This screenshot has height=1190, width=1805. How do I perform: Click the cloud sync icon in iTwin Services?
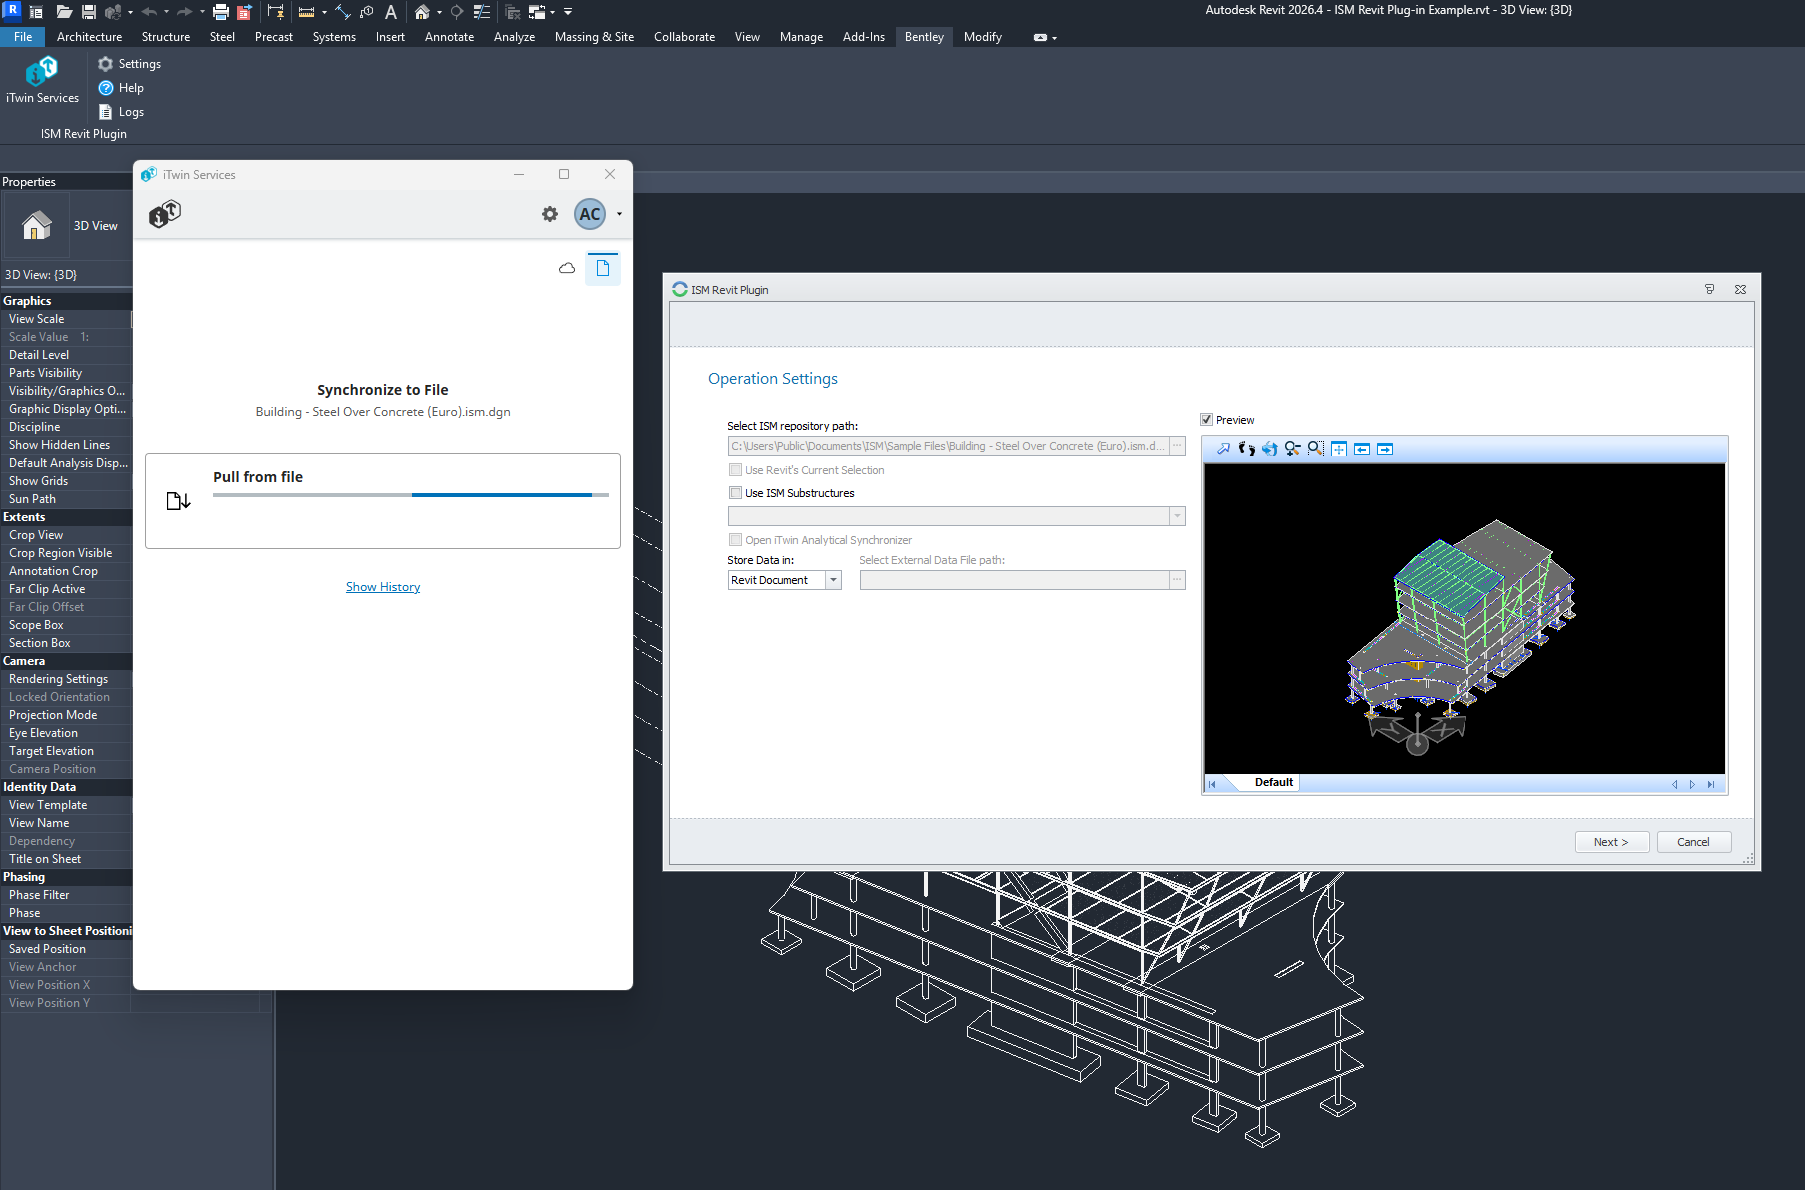click(x=567, y=268)
